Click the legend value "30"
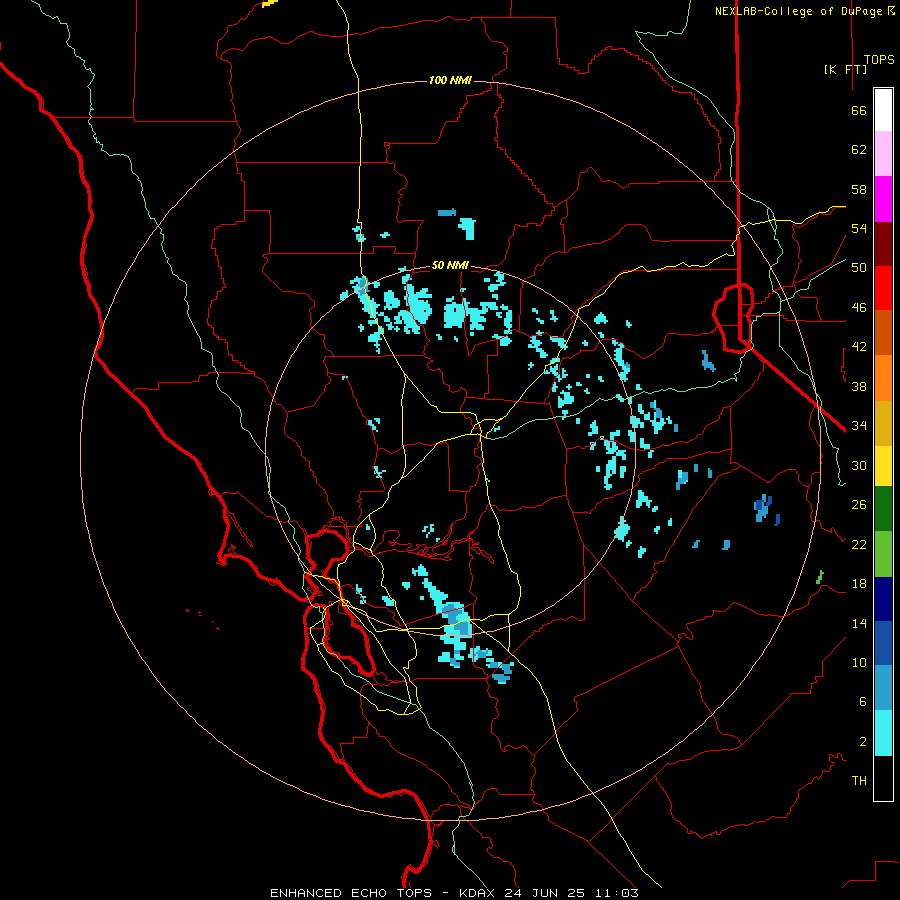900x900 pixels. (859, 465)
